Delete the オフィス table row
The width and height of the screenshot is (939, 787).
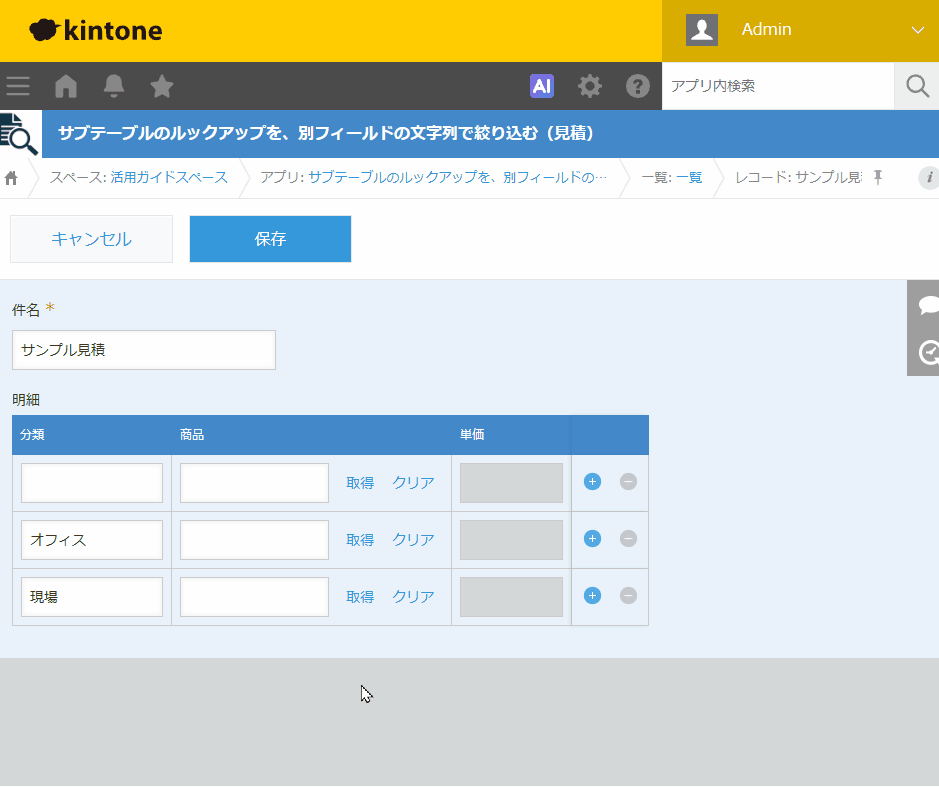pyautogui.click(x=628, y=538)
